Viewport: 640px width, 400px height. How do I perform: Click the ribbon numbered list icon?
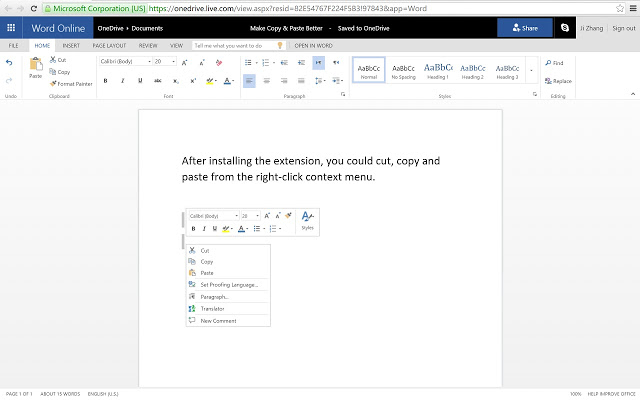(265, 62)
